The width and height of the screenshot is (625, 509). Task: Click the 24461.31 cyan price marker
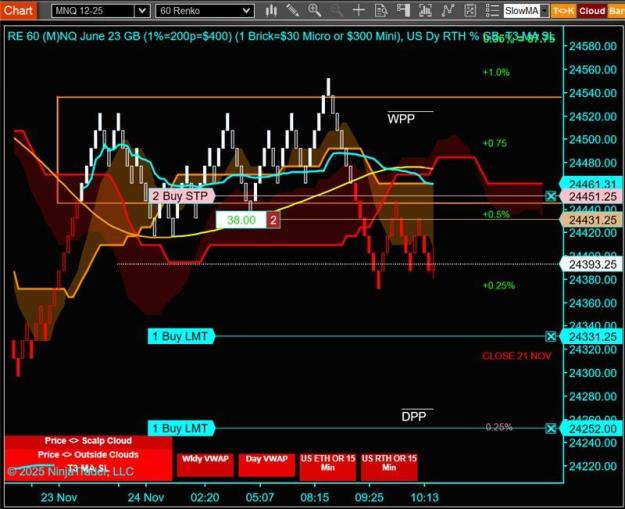(x=592, y=184)
